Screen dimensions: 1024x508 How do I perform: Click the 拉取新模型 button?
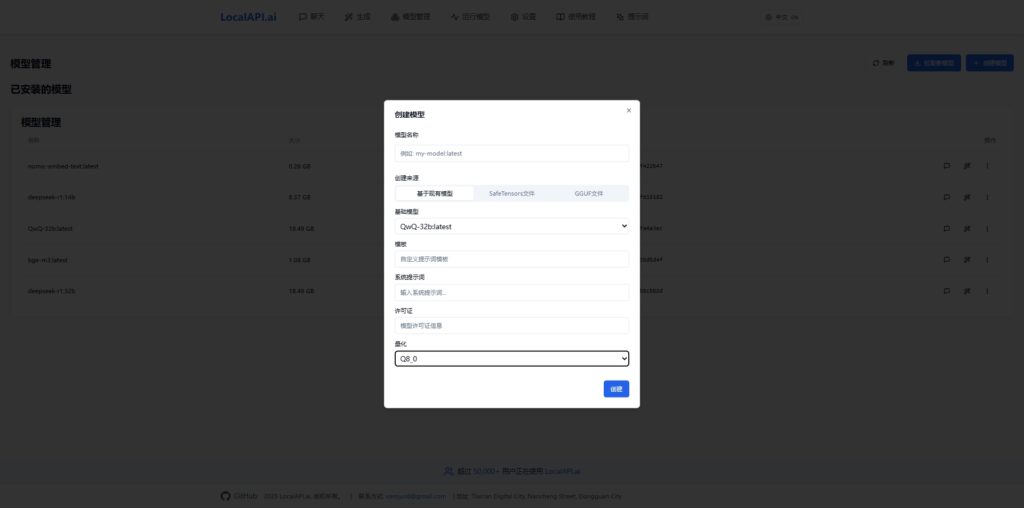[x=934, y=63]
